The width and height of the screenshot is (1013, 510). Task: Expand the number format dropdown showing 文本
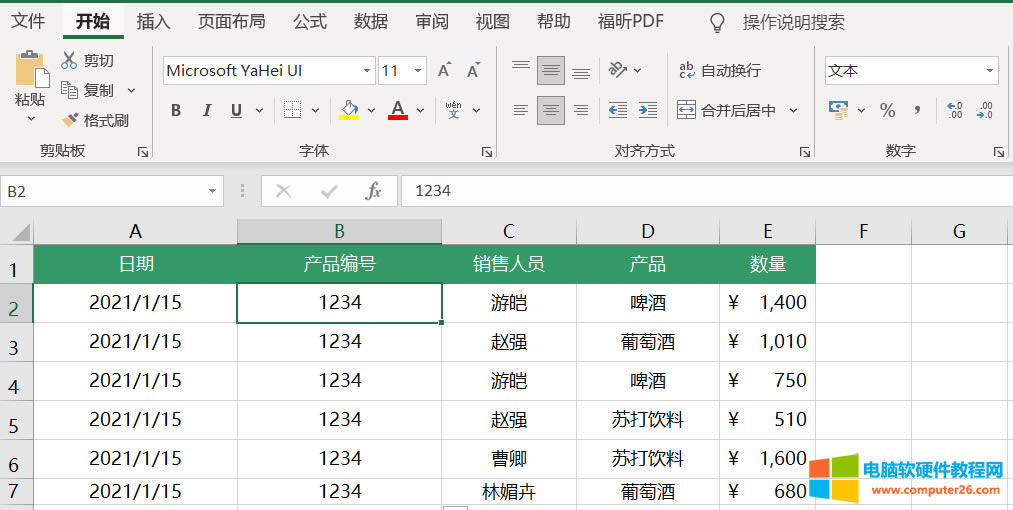990,71
